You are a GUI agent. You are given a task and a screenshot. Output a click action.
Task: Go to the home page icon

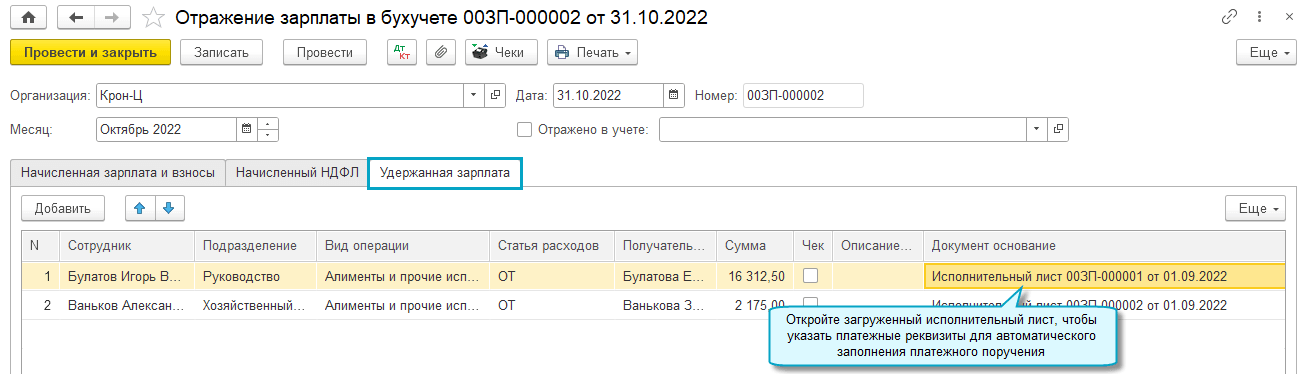click(x=28, y=18)
